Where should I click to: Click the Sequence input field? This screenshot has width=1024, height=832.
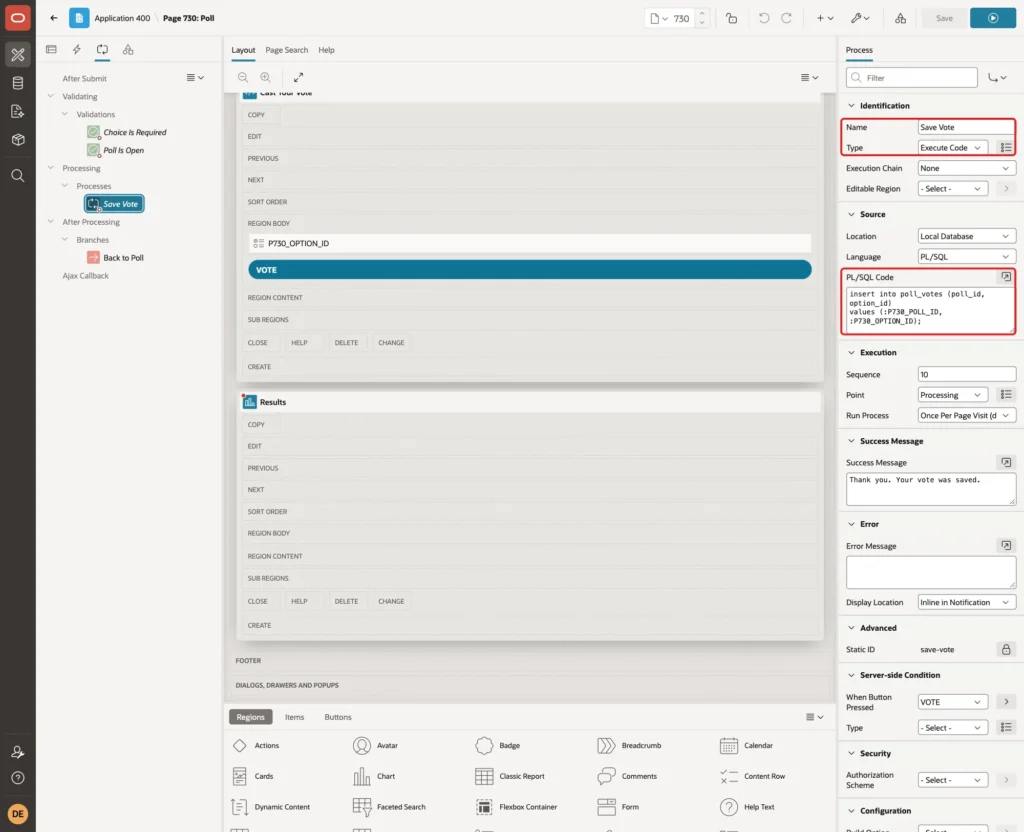966,374
